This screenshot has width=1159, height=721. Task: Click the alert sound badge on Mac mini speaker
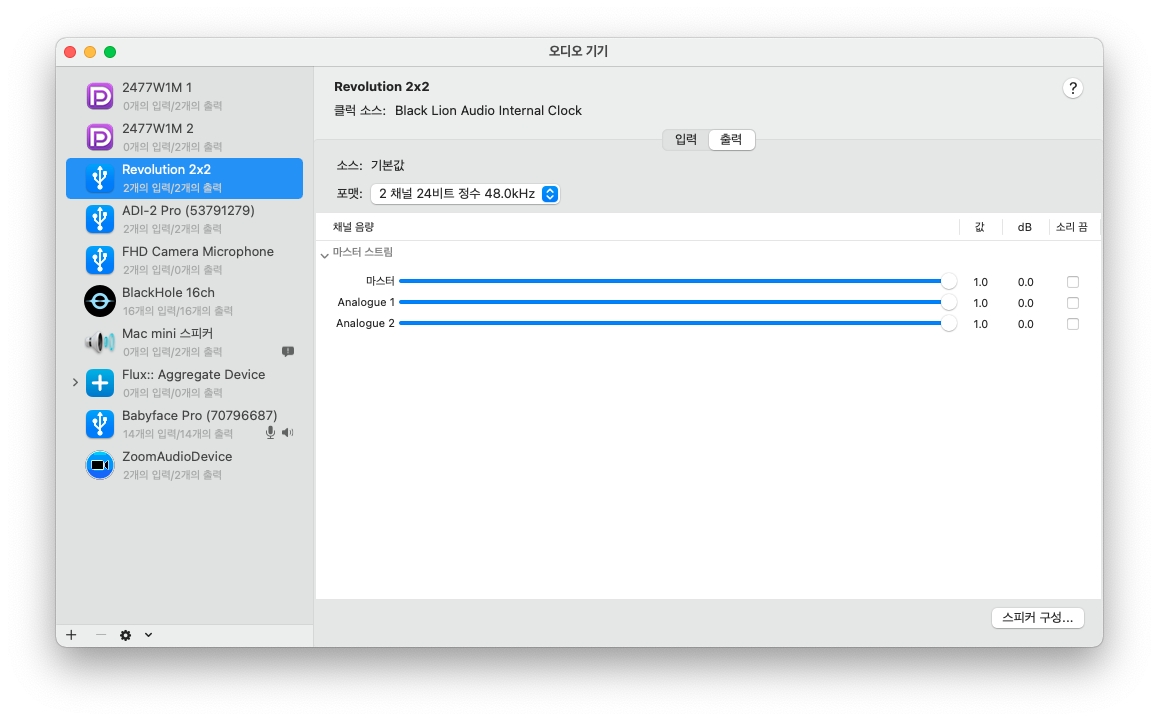point(288,351)
